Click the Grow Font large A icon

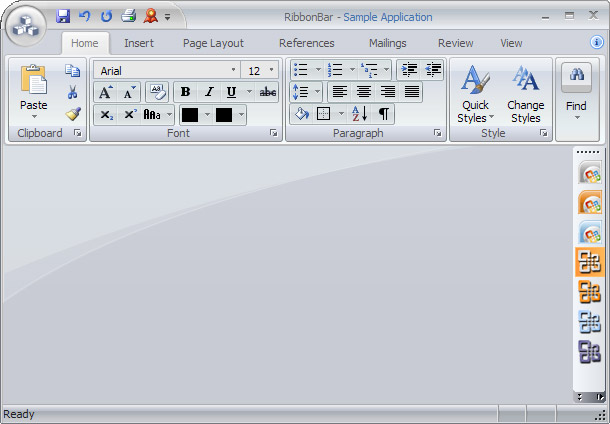106,92
